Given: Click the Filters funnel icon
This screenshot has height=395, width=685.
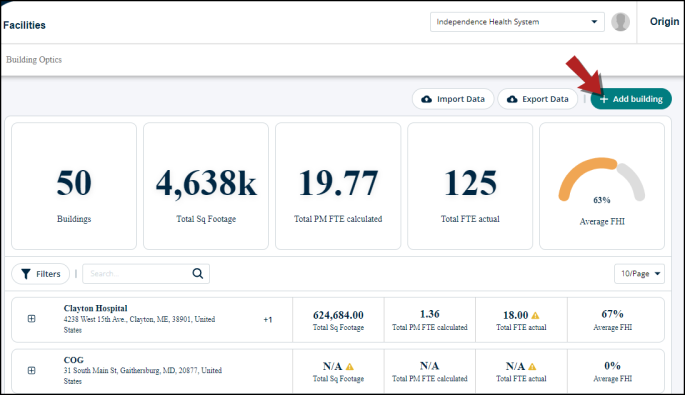Looking at the screenshot, I should (26, 274).
